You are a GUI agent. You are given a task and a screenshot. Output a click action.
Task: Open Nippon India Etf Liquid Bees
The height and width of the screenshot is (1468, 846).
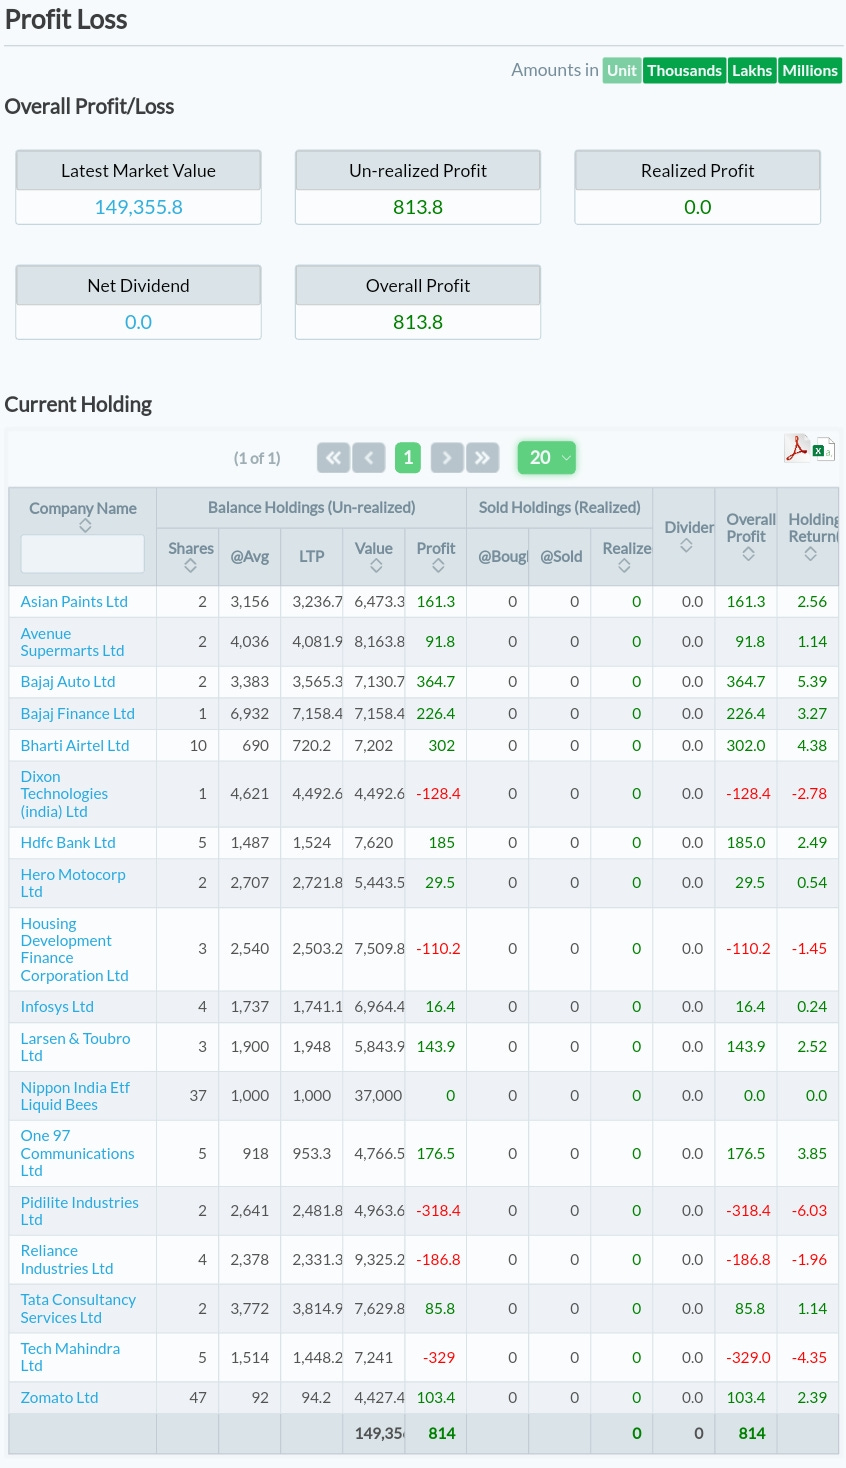pyautogui.click(x=75, y=1096)
